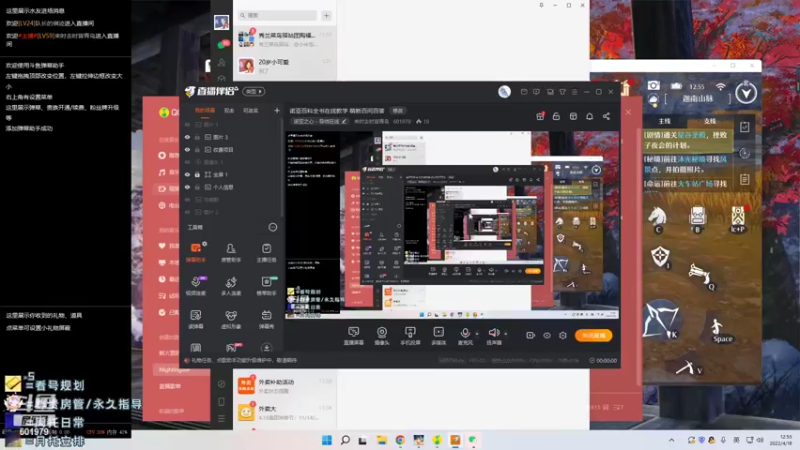Add a 手机投屏 phone mirroring source
Screen dimensions: 800x450
point(410,336)
